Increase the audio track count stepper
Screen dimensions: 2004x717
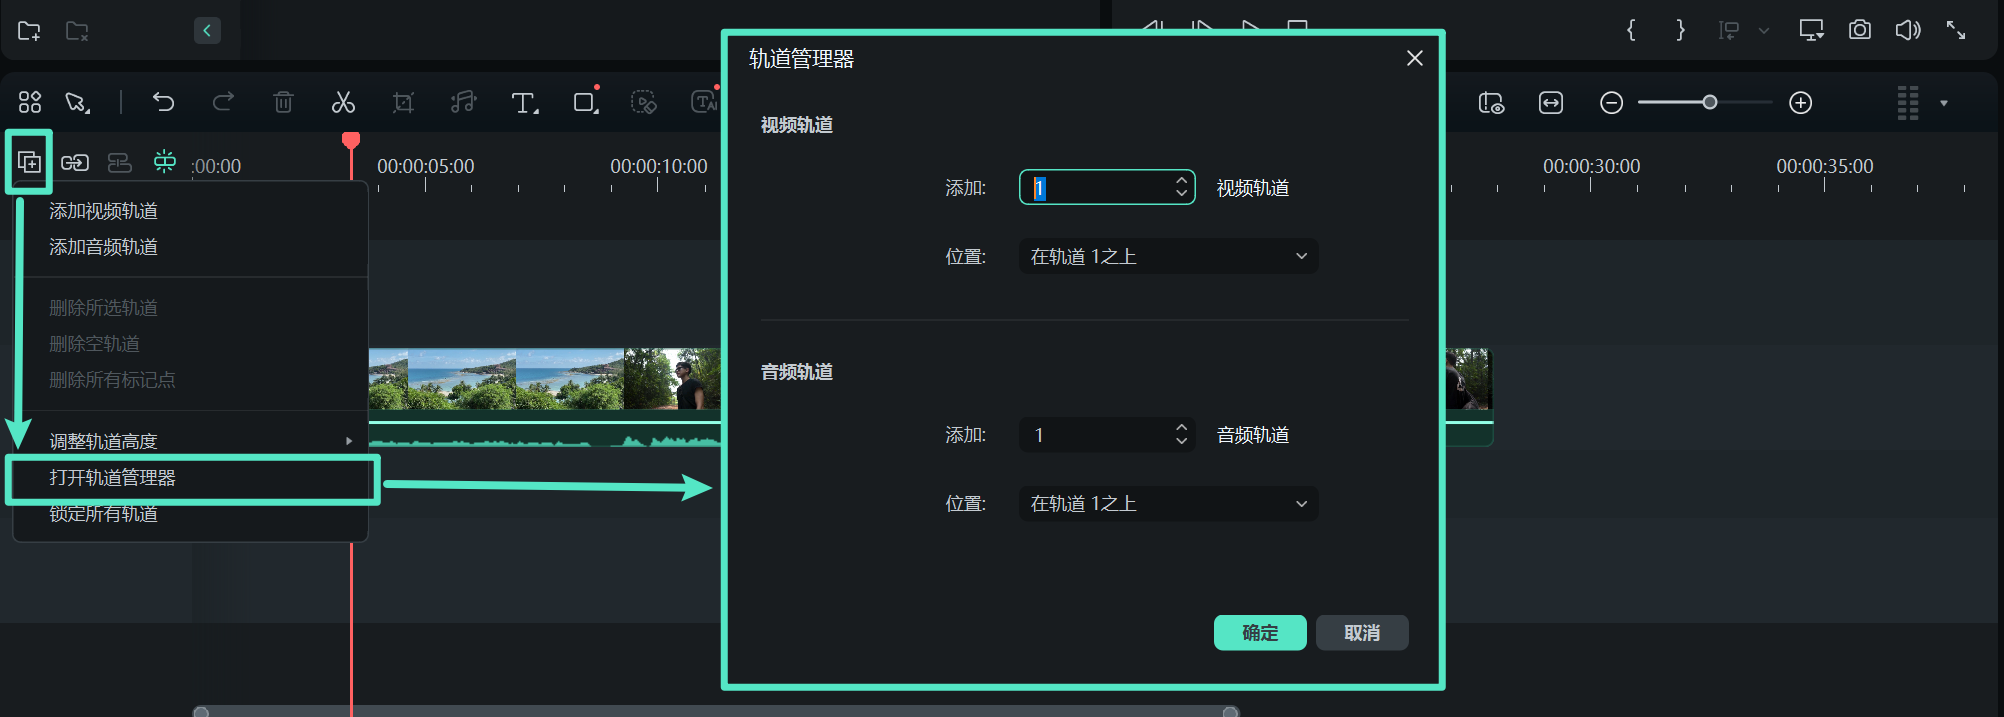[x=1182, y=427]
